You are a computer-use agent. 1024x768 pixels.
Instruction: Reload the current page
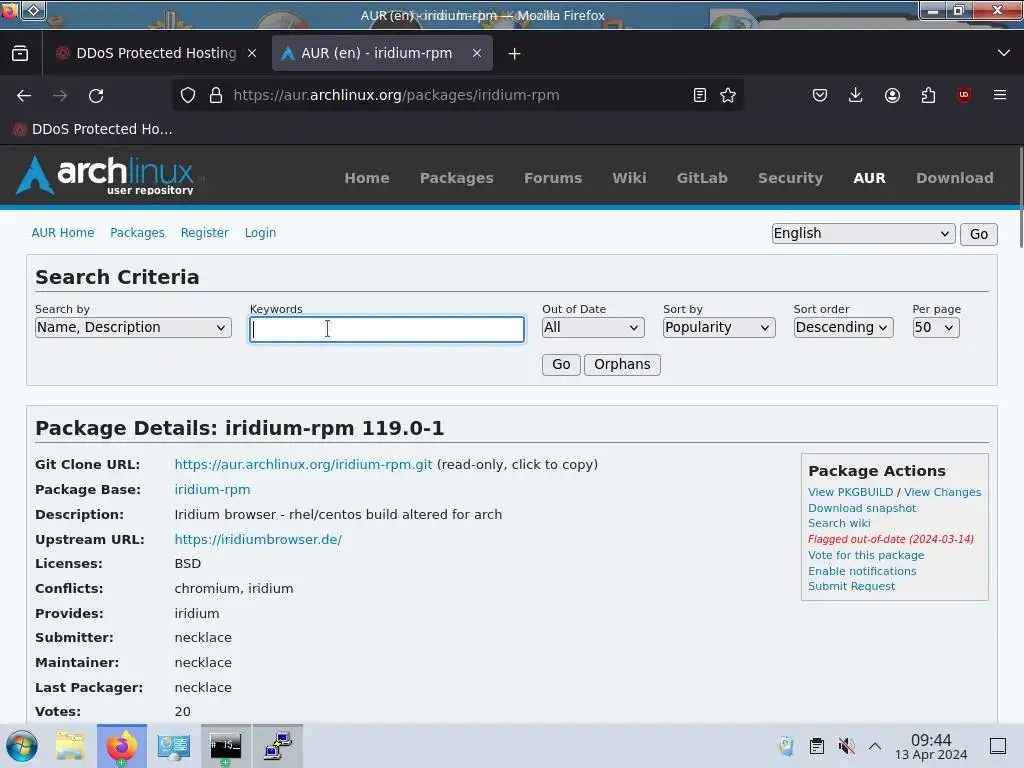96,95
